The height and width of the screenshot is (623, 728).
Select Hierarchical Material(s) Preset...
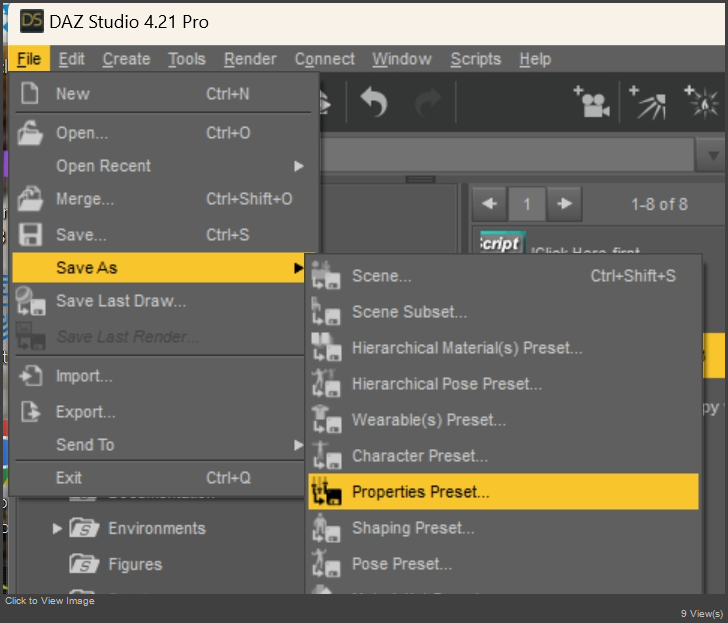503,348
